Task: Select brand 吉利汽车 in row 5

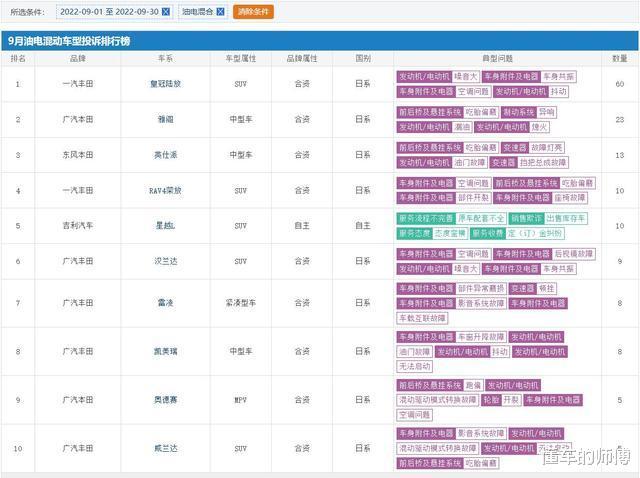Action: point(78,225)
